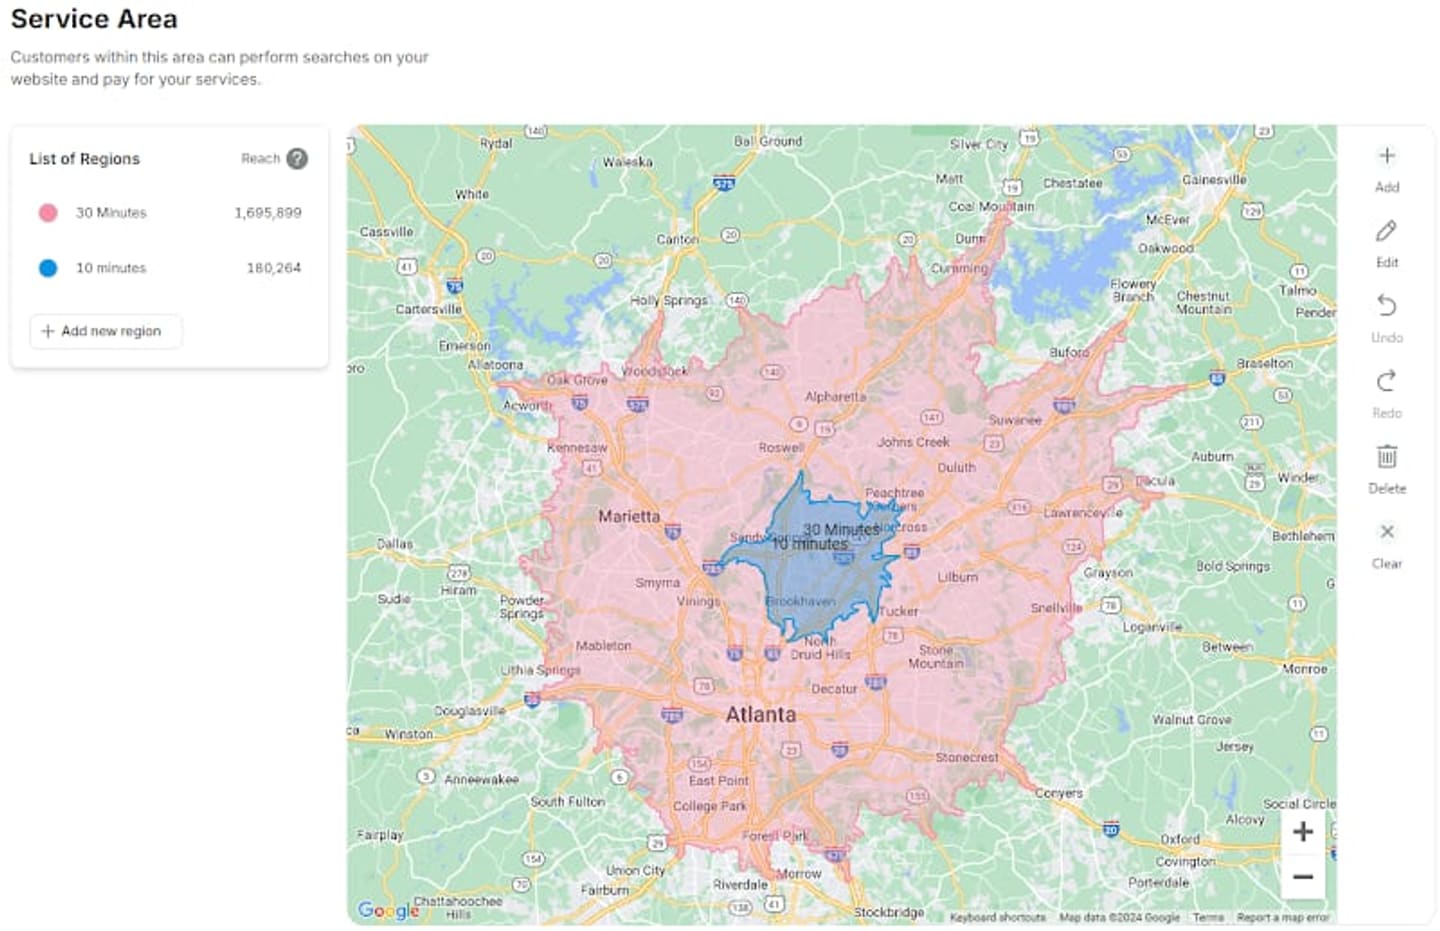Click the reach value 180,264

click(x=274, y=268)
